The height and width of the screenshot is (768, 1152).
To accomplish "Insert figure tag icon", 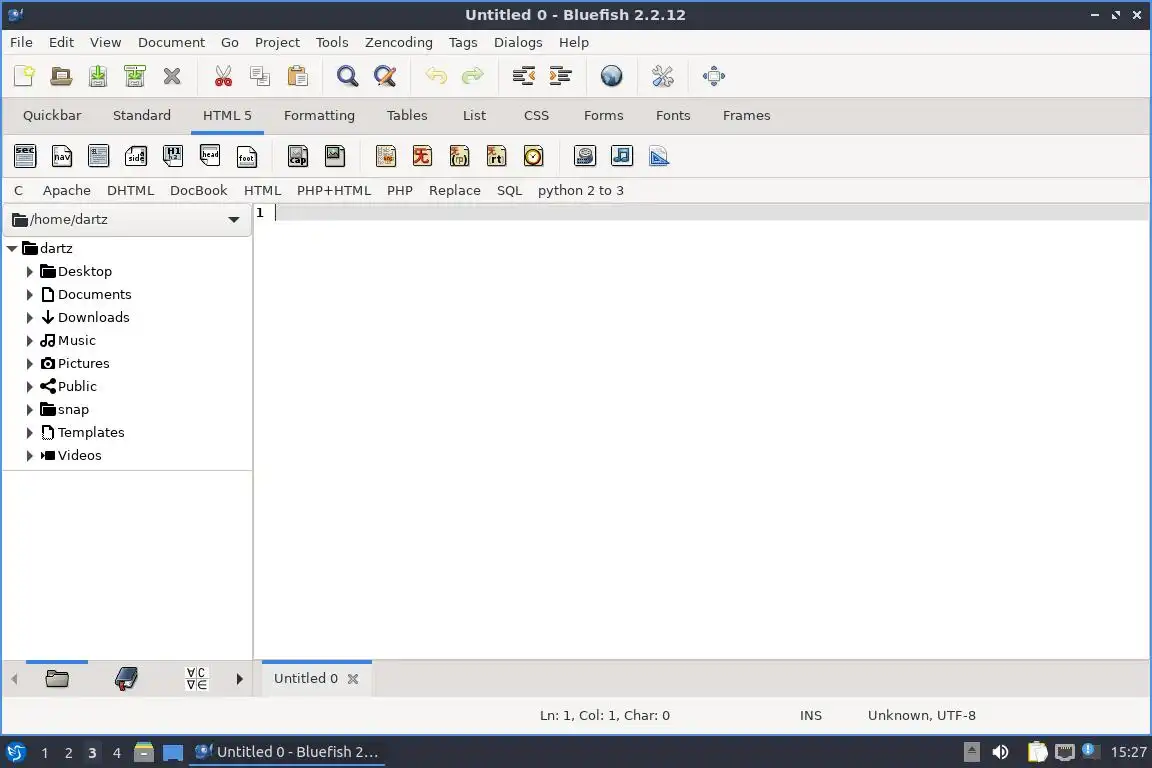I will tap(335, 156).
